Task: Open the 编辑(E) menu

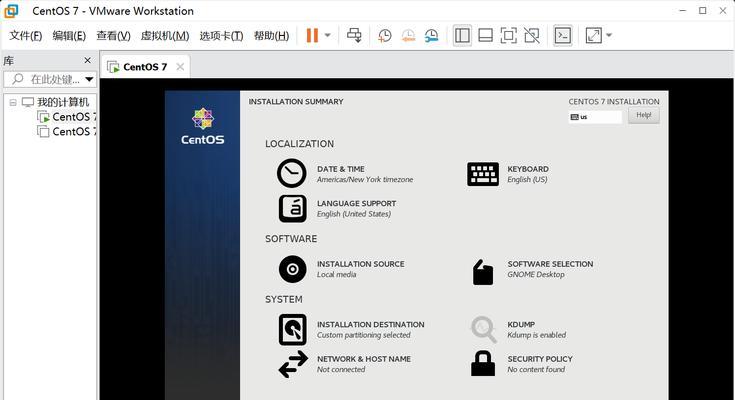Action: (69, 36)
